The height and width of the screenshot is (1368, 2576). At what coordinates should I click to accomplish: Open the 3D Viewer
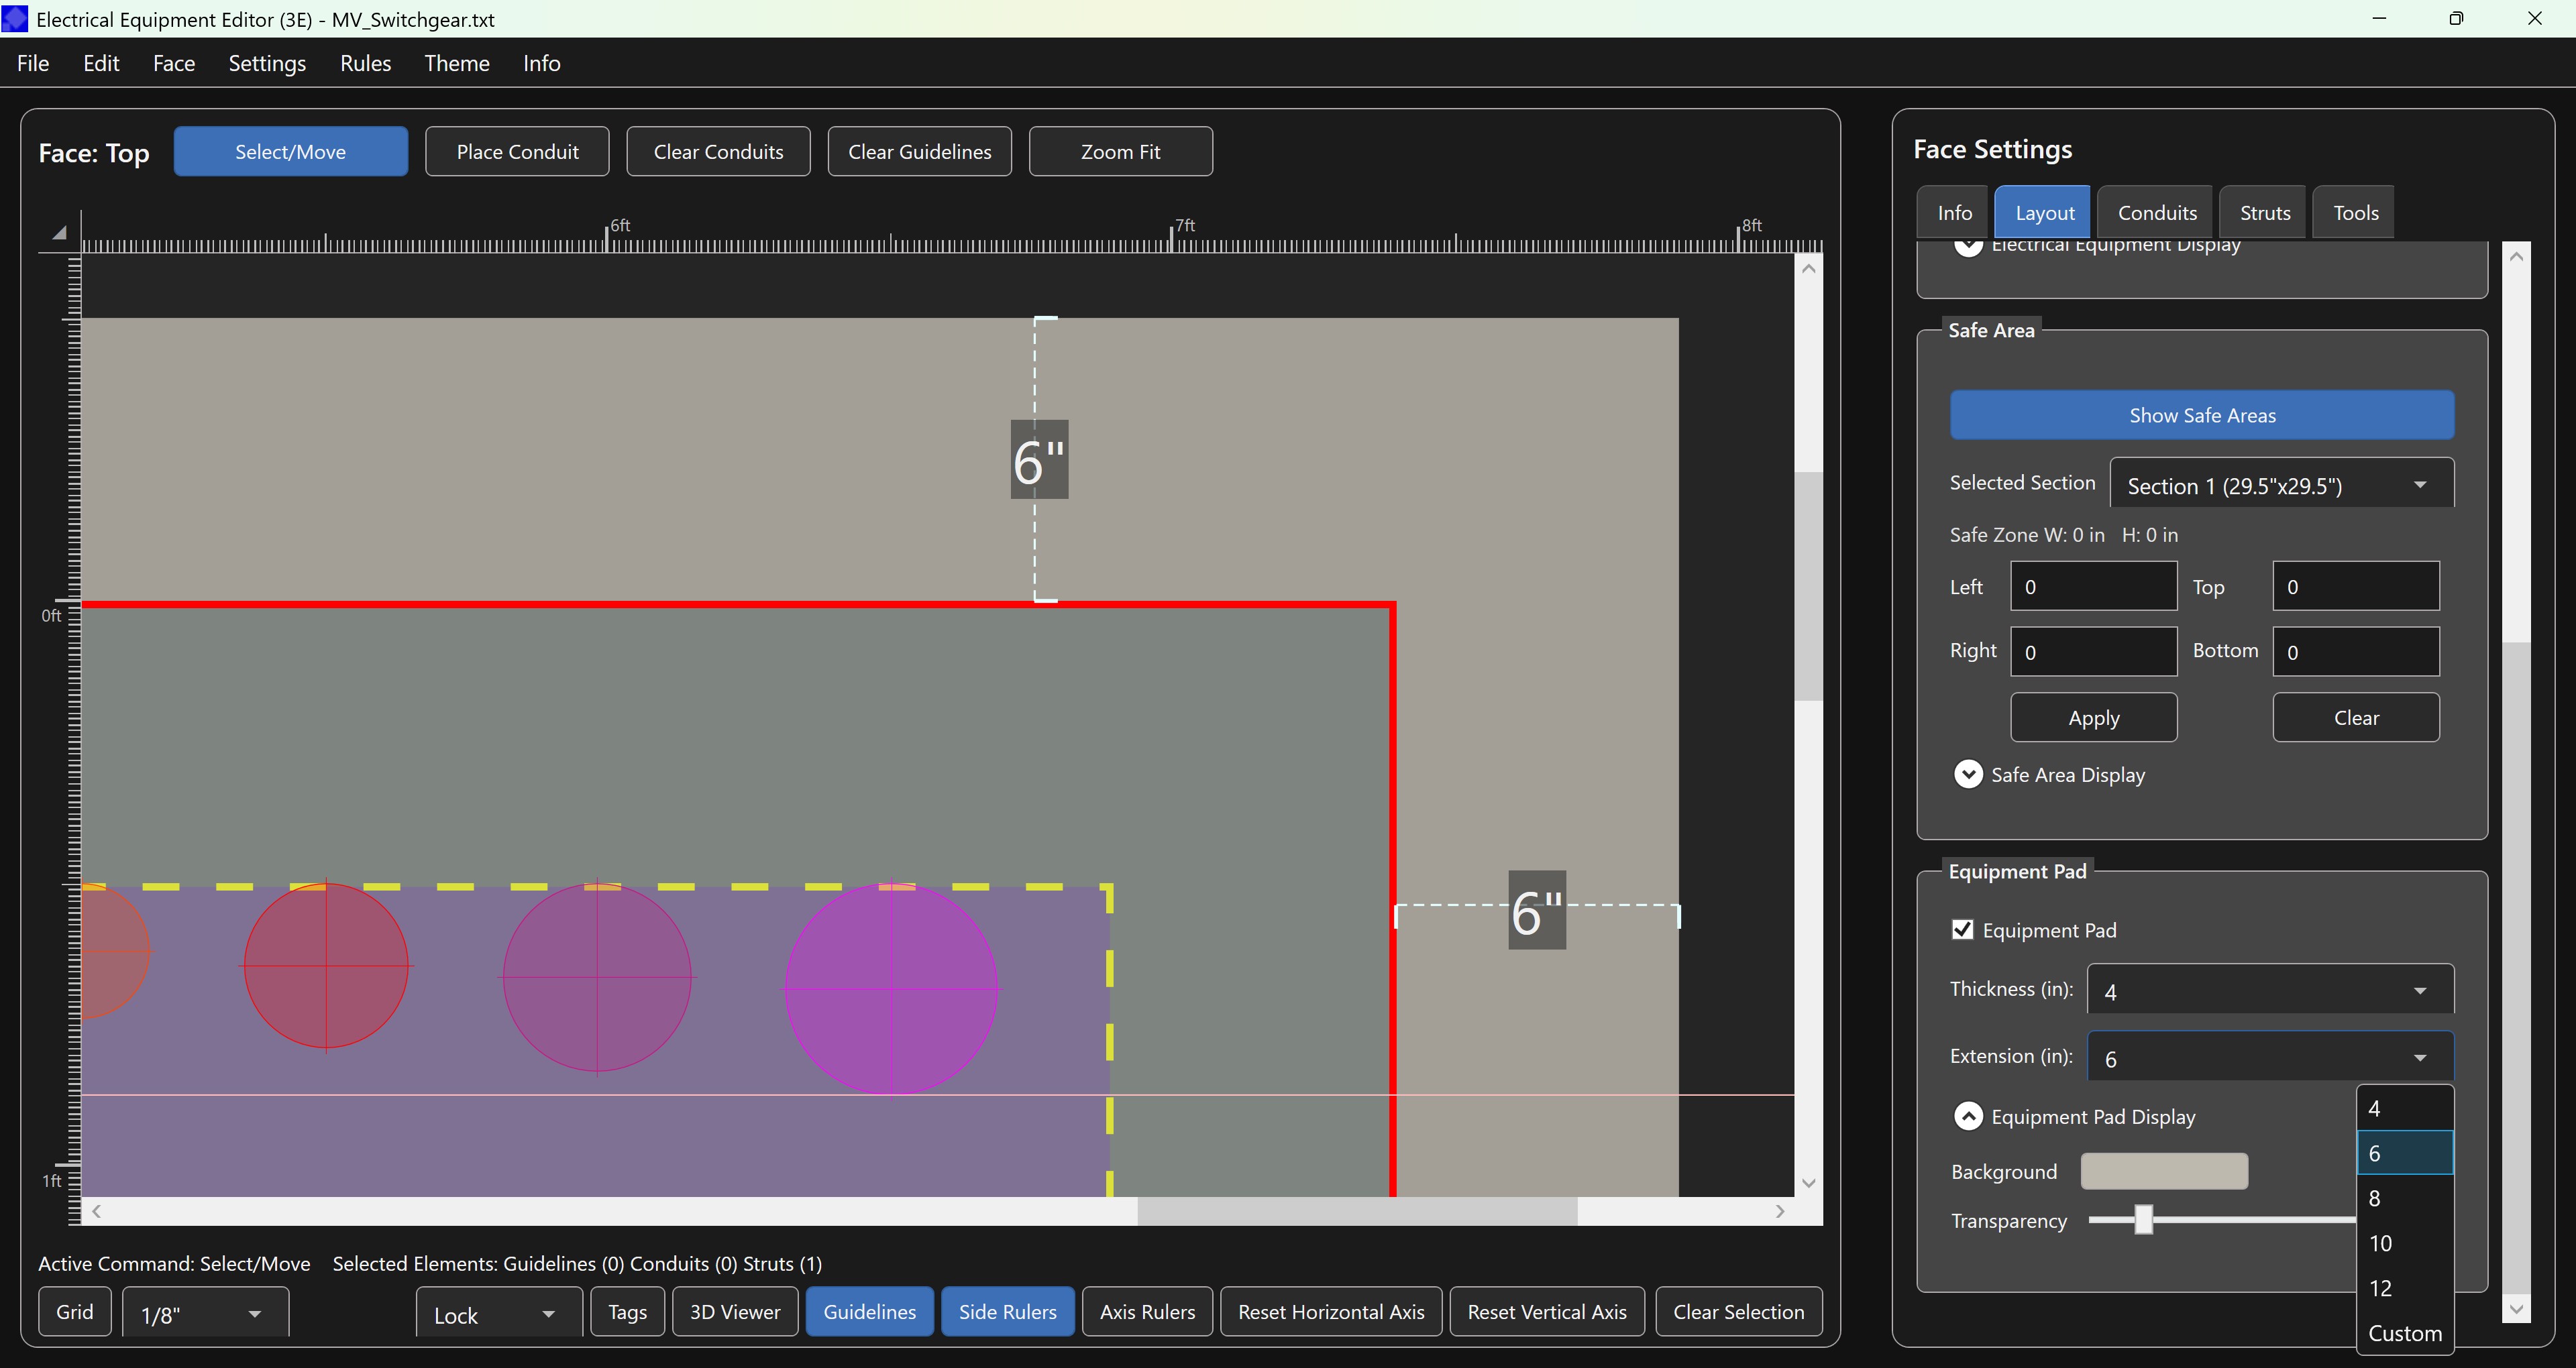734,1311
